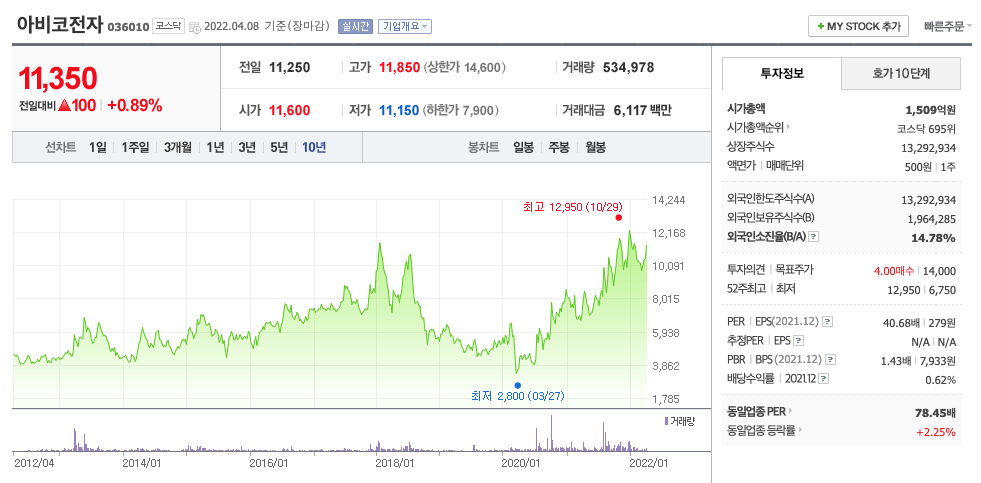
Task: Open help icon next to 외국인소진율(B/A)
Action: (813, 237)
